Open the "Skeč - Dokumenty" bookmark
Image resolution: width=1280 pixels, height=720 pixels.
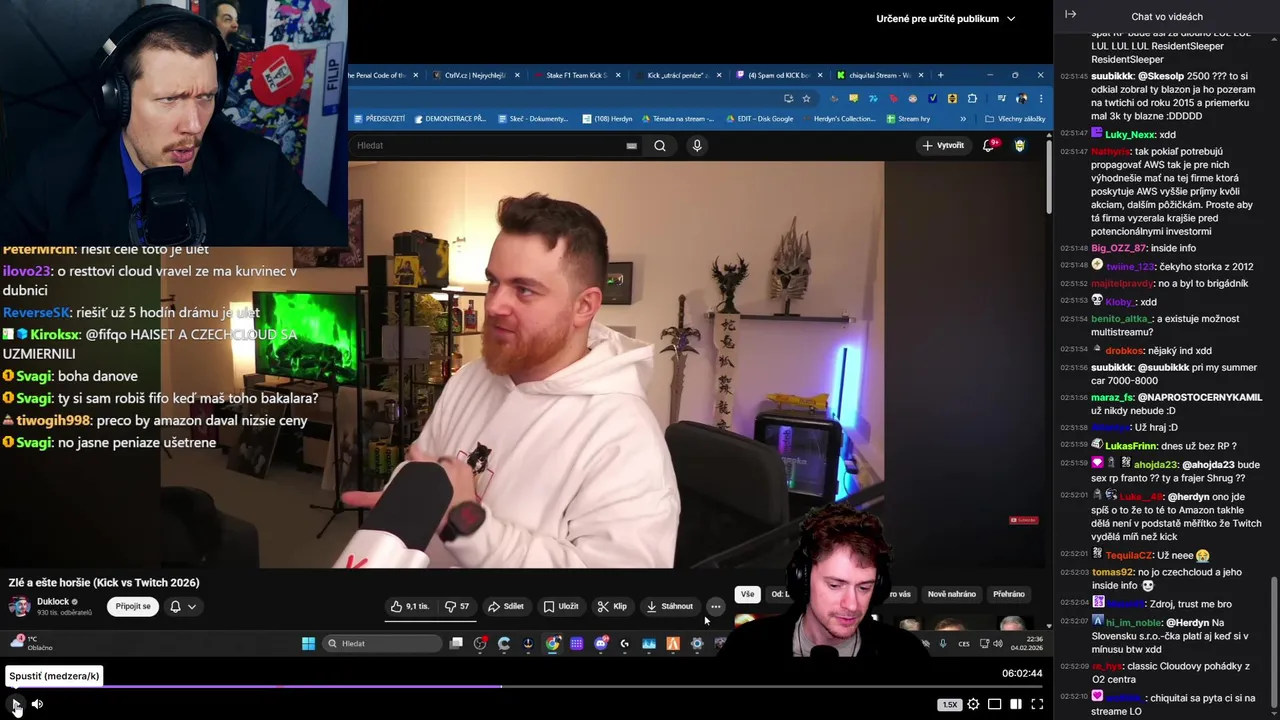pos(531,119)
